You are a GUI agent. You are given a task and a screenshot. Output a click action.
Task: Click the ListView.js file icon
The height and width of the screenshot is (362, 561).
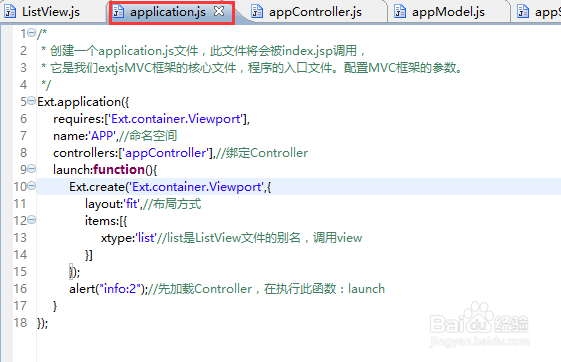tap(10, 12)
